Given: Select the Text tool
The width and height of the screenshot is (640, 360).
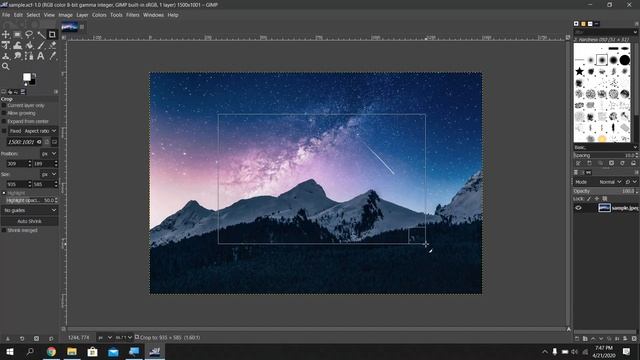Looking at the screenshot, I should [x=41, y=56].
